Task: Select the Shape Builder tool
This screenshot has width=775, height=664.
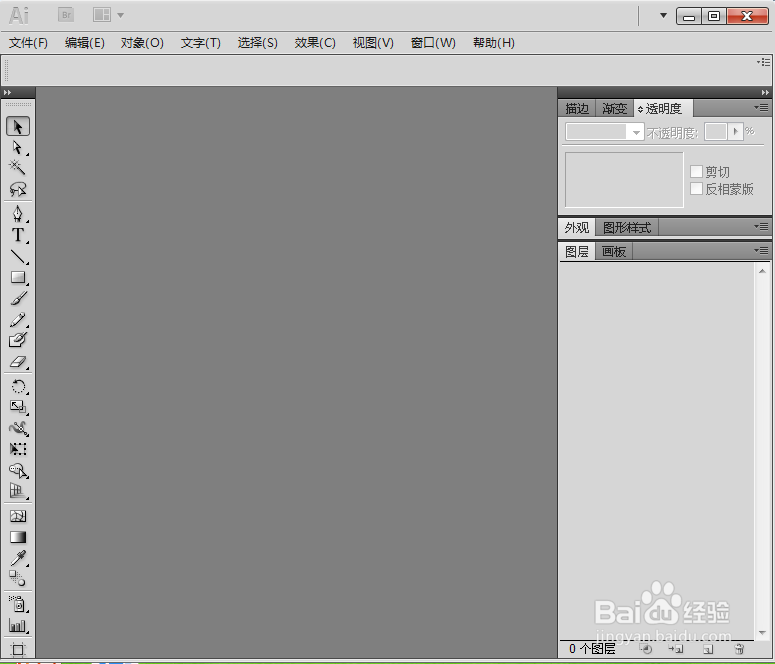Action: tap(18, 470)
